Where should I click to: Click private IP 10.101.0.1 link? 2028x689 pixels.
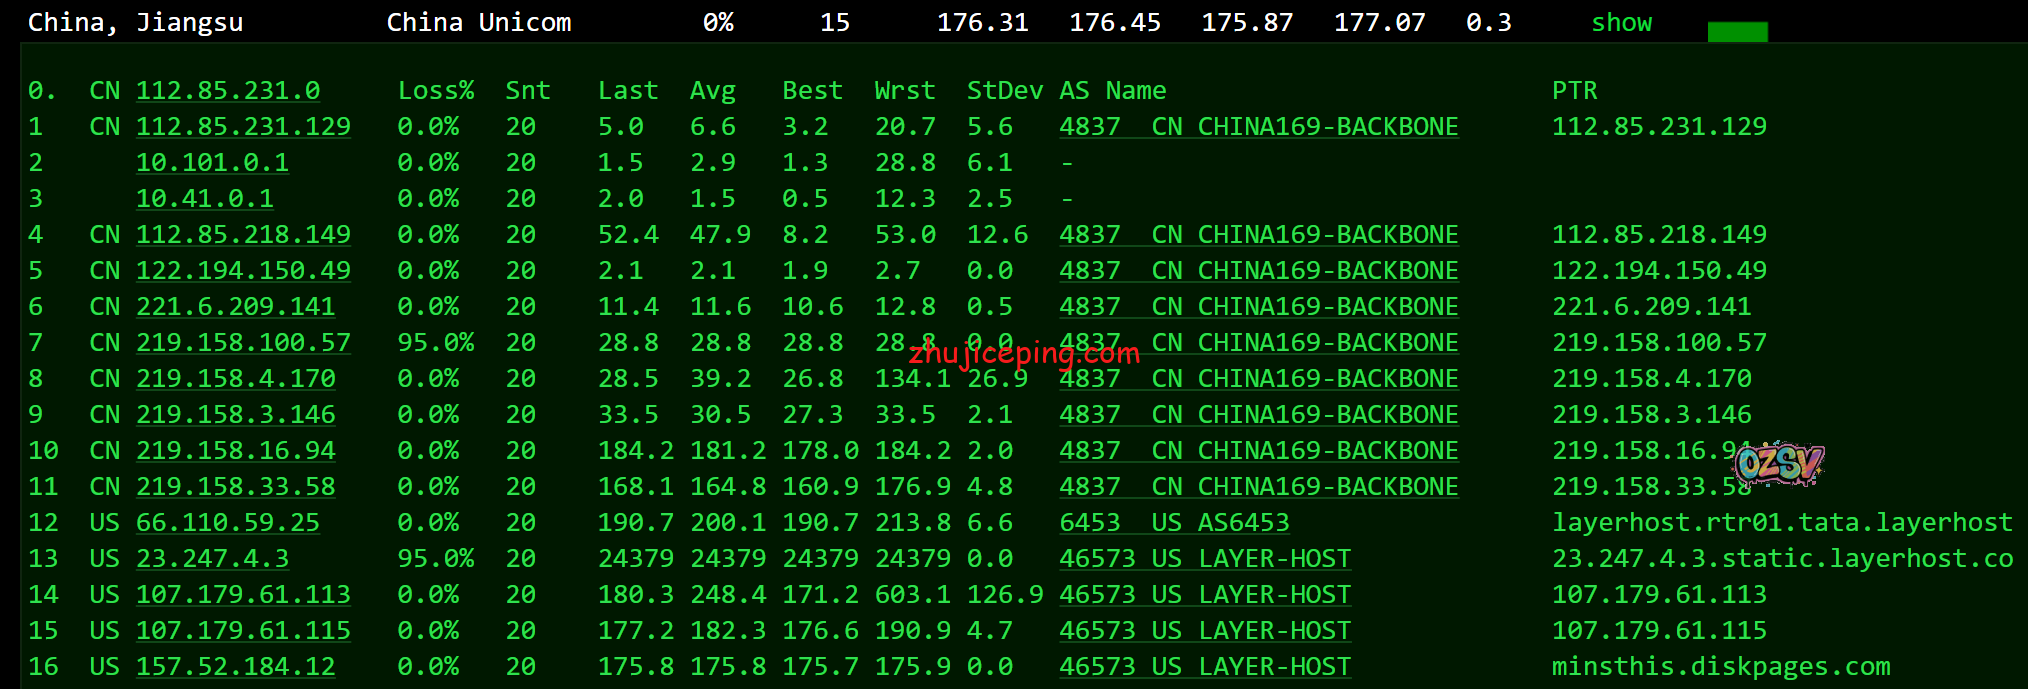[x=212, y=163]
